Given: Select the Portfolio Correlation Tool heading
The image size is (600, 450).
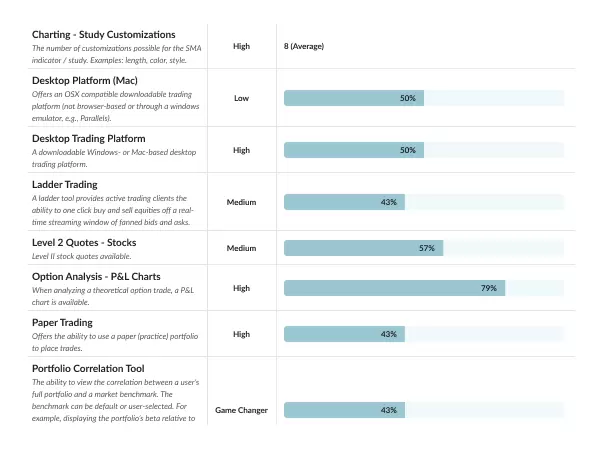Looking at the screenshot, I should coord(95,369).
